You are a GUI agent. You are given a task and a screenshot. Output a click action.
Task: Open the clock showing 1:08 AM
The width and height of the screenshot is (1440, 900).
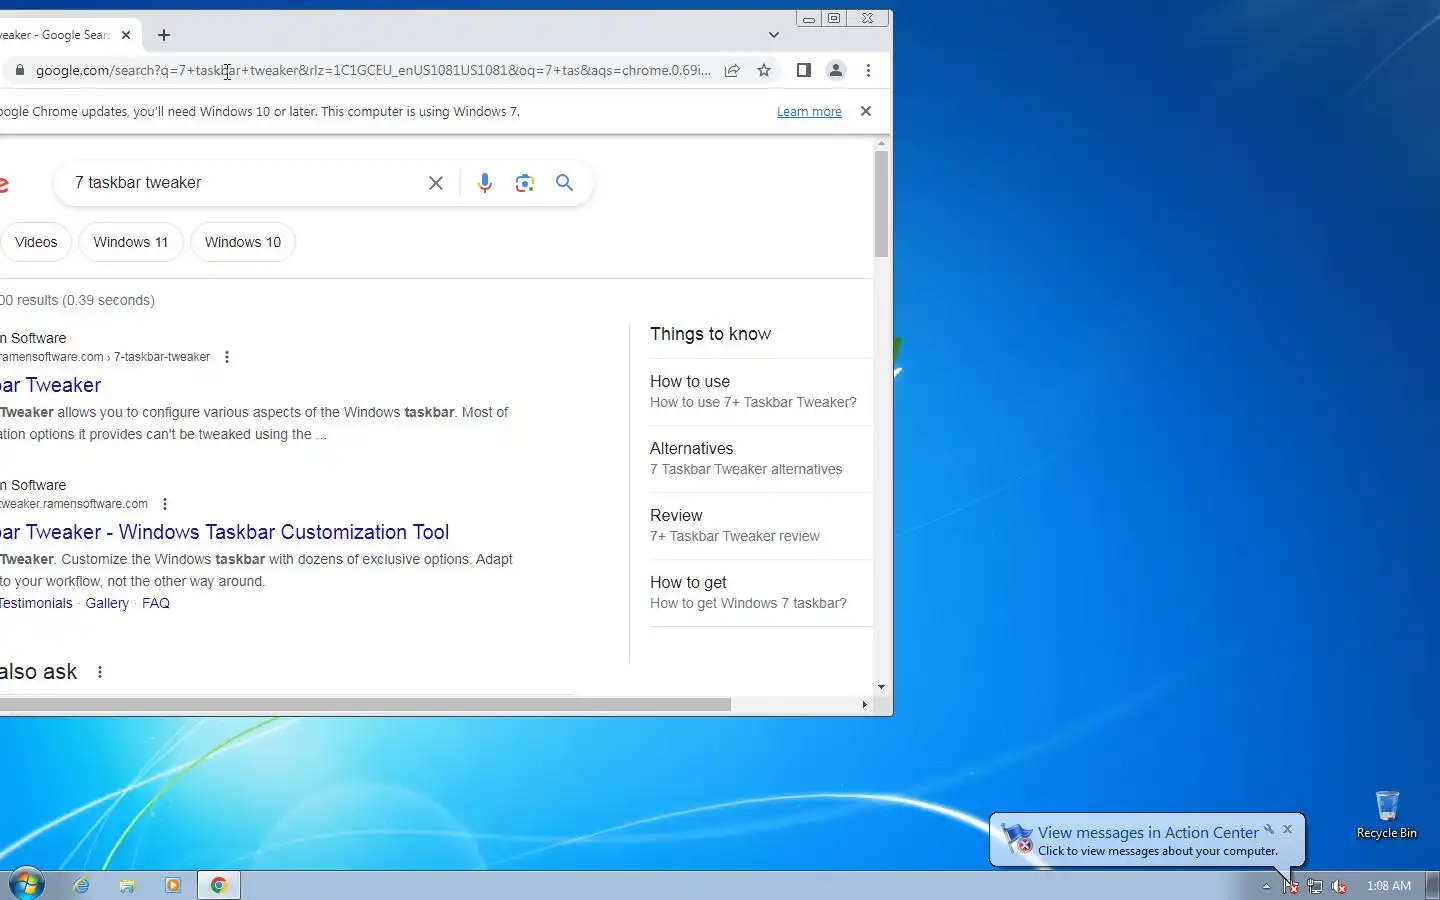point(1389,886)
